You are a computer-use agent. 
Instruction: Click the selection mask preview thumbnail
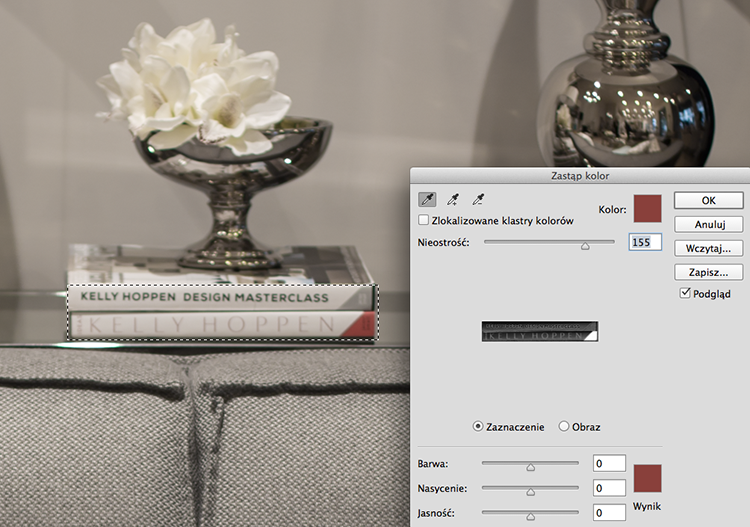(x=540, y=331)
